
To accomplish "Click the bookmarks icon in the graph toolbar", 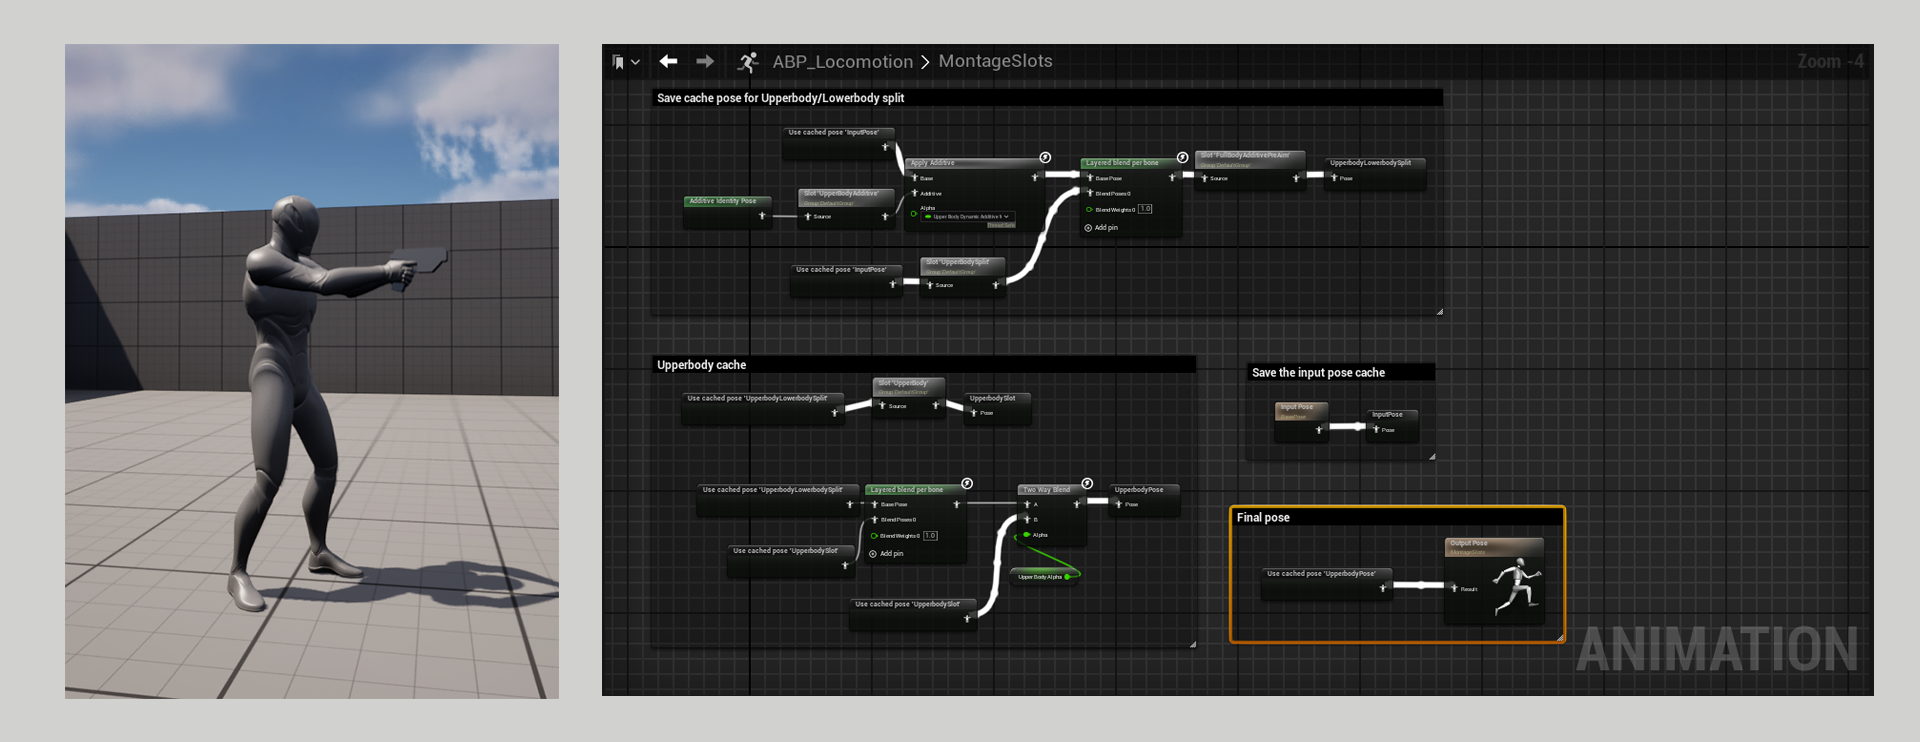I will pyautogui.click(x=618, y=62).
